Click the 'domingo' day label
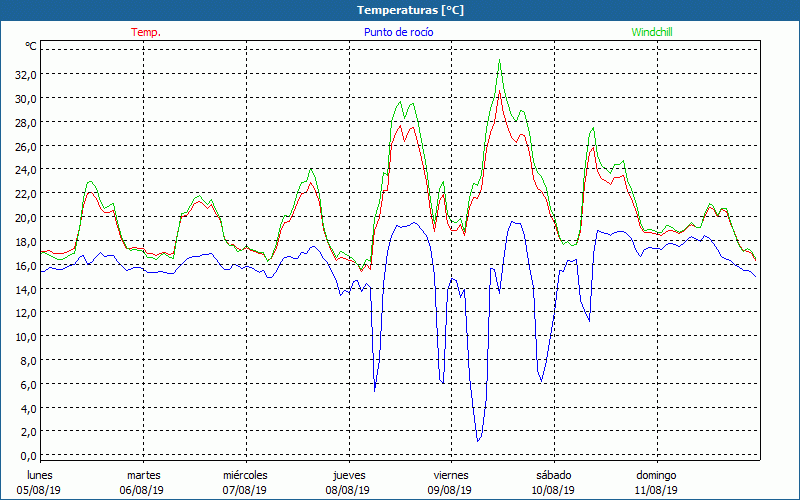800x500 pixels. click(x=656, y=475)
